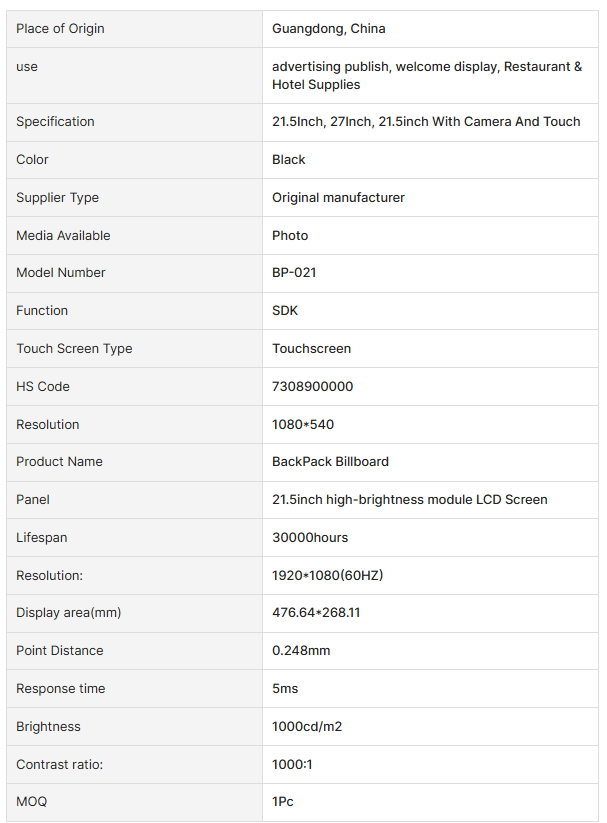
Task: Select the 476.64*268.11 display area value
Action: point(316,613)
